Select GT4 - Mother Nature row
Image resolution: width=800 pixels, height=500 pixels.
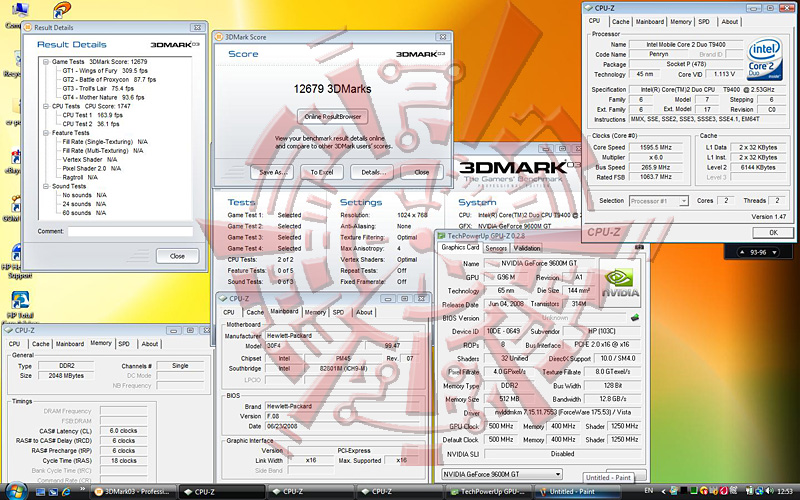(x=103, y=97)
